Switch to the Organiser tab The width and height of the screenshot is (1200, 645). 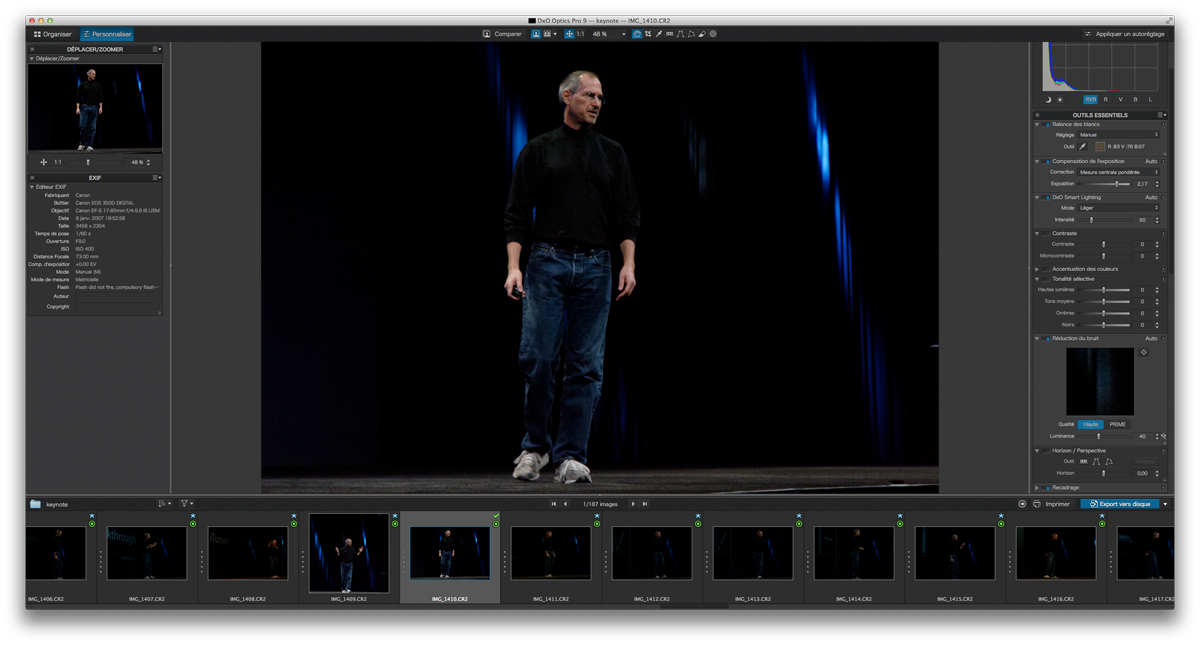(53, 34)
